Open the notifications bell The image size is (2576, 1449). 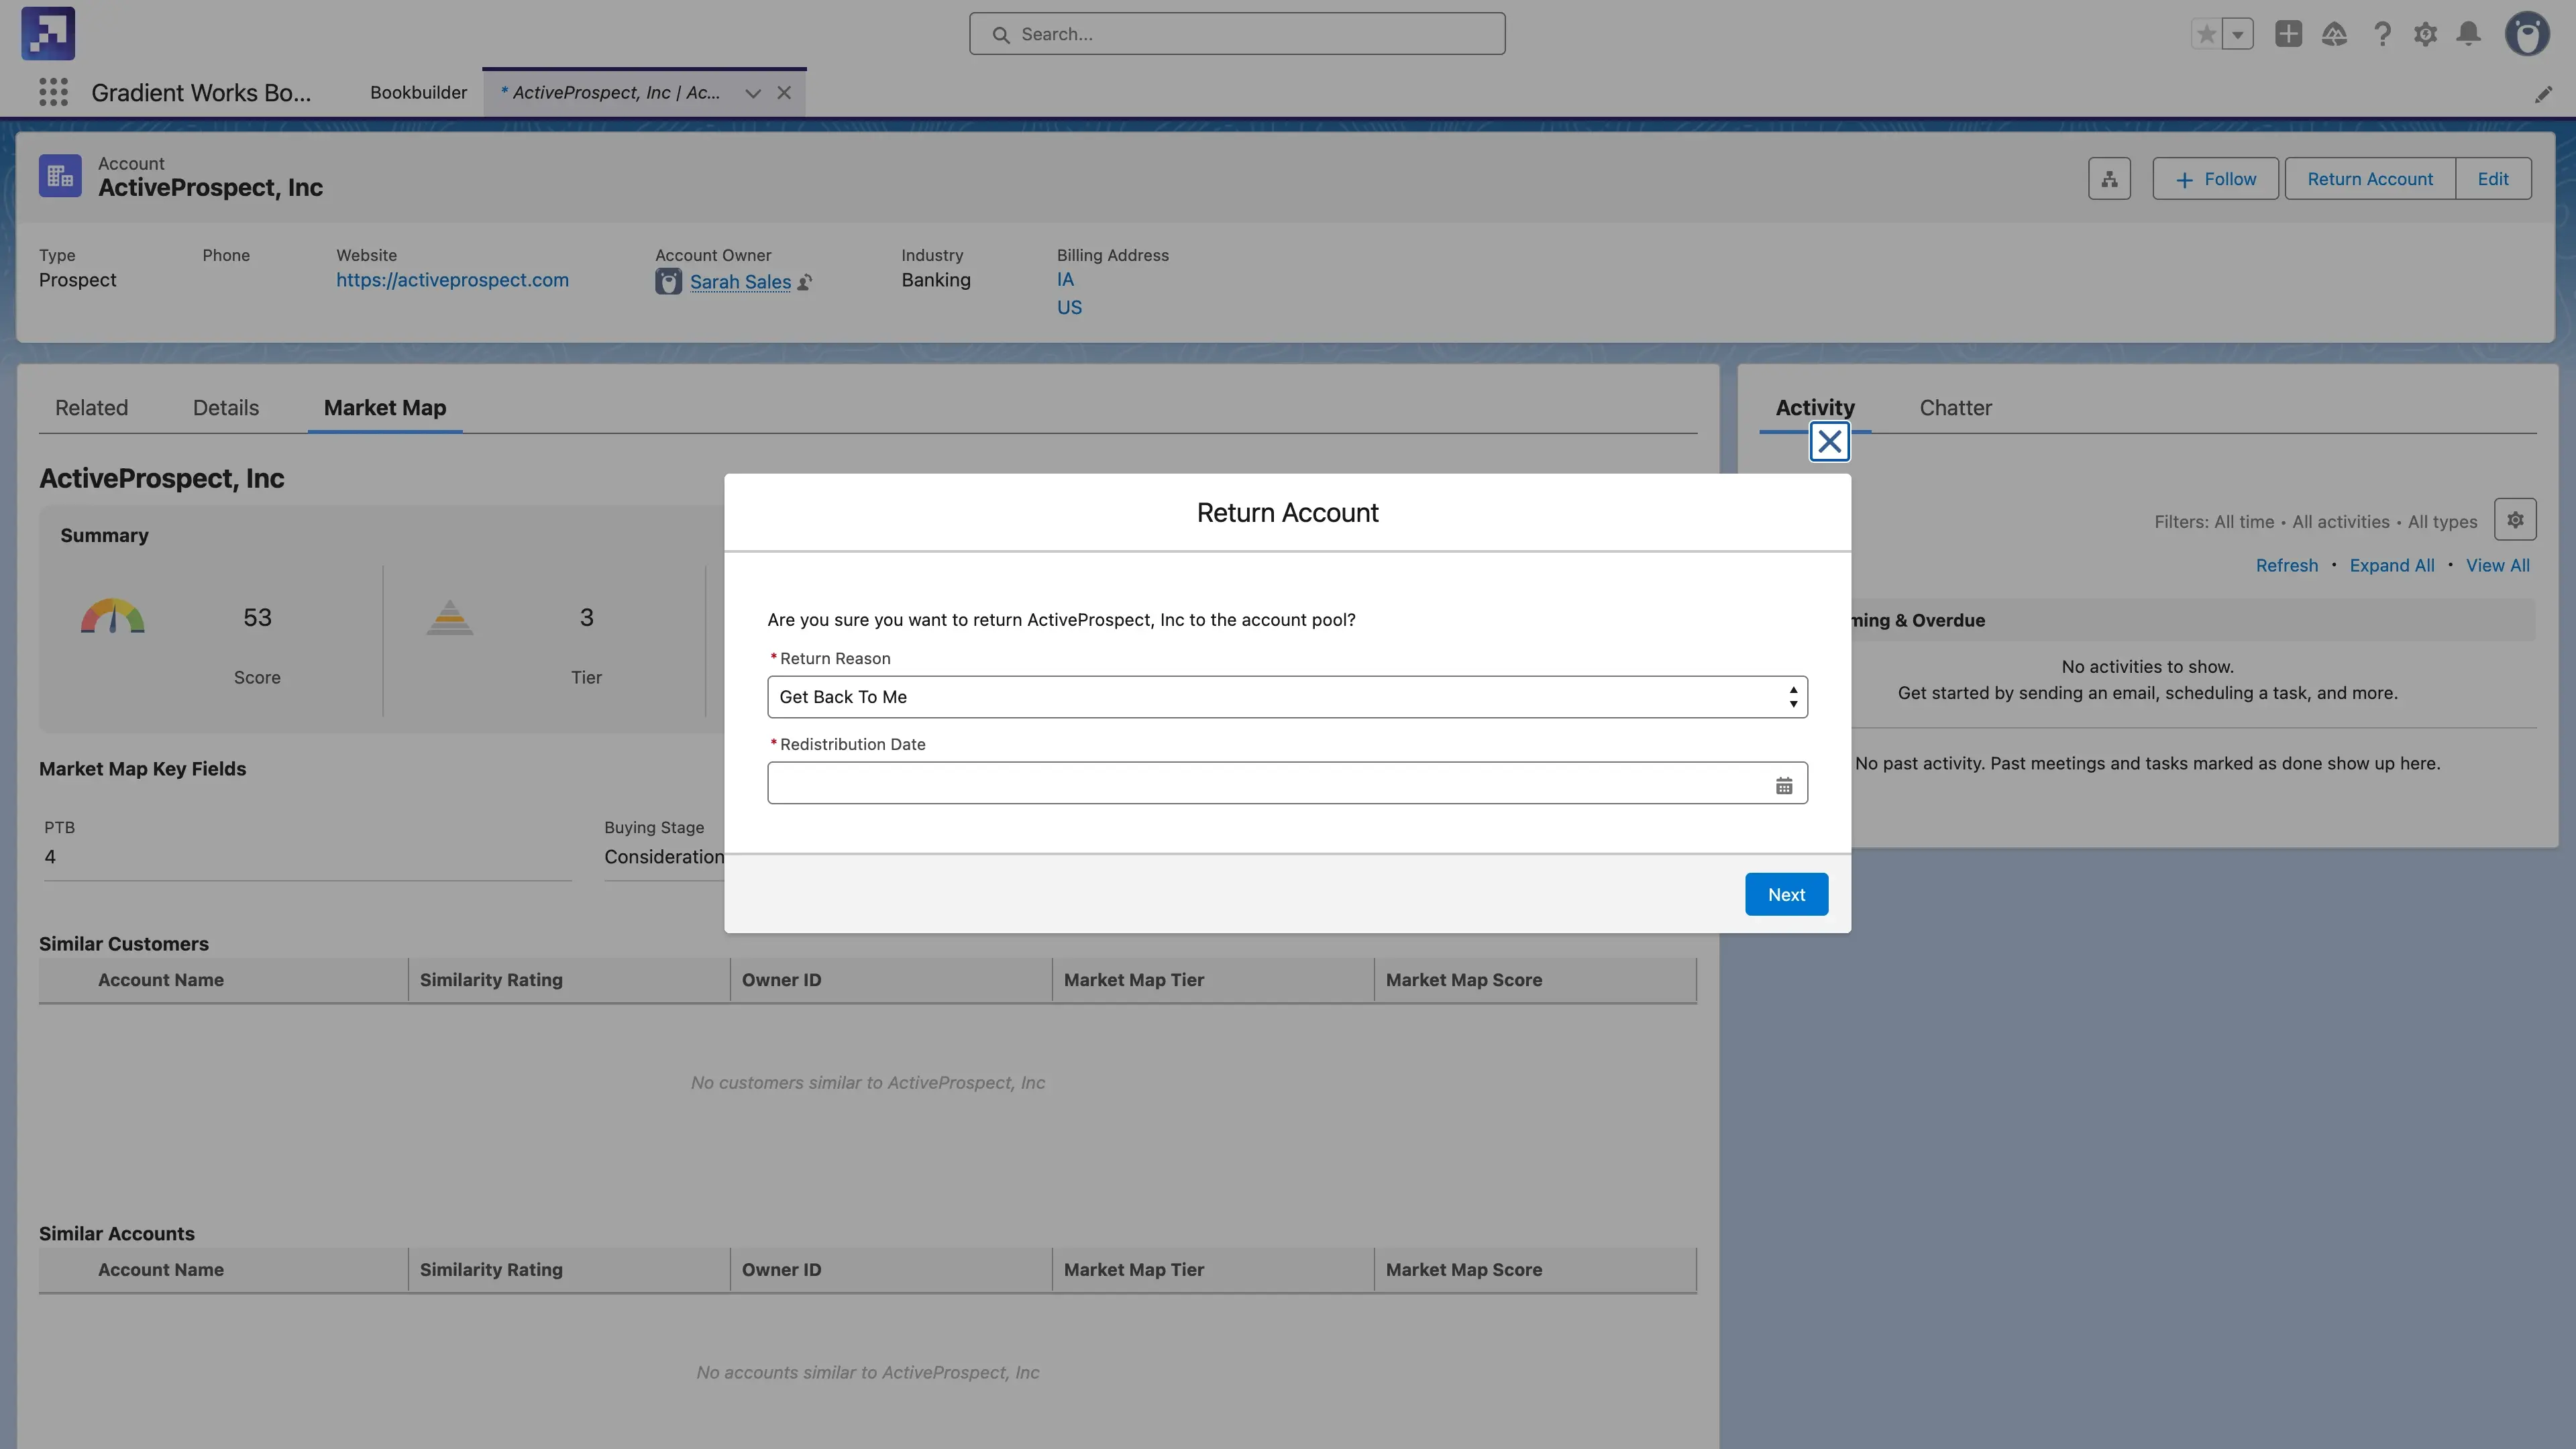(2468, 34)
